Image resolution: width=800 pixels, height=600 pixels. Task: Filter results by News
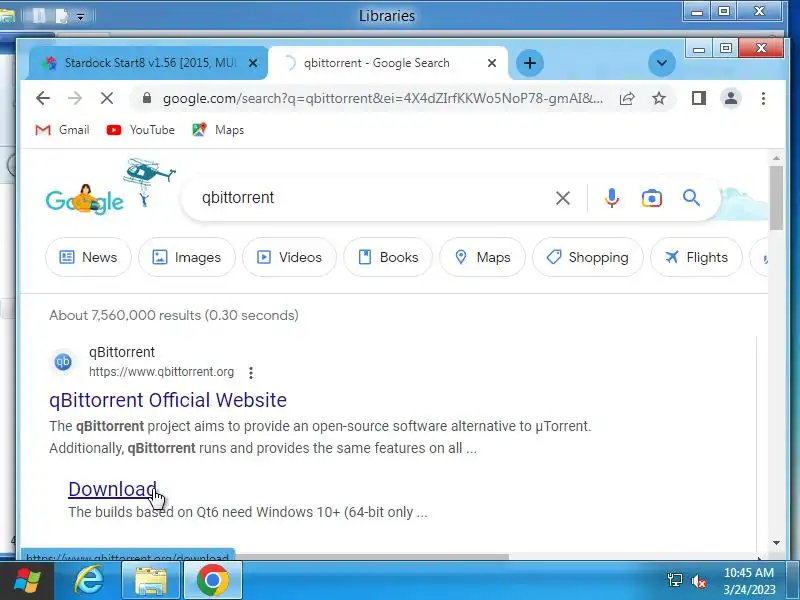88,257
